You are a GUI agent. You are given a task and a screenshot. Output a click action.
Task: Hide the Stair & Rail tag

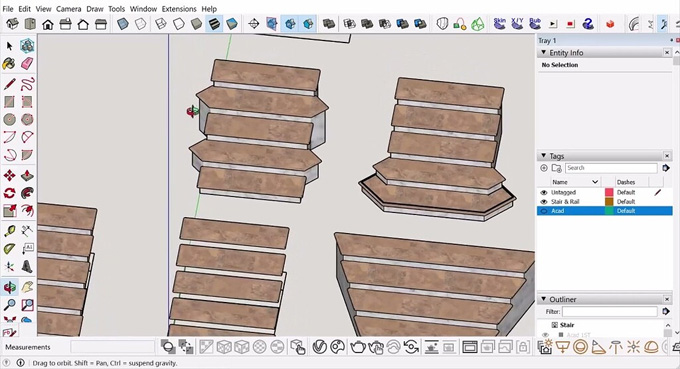click(544, 202)
